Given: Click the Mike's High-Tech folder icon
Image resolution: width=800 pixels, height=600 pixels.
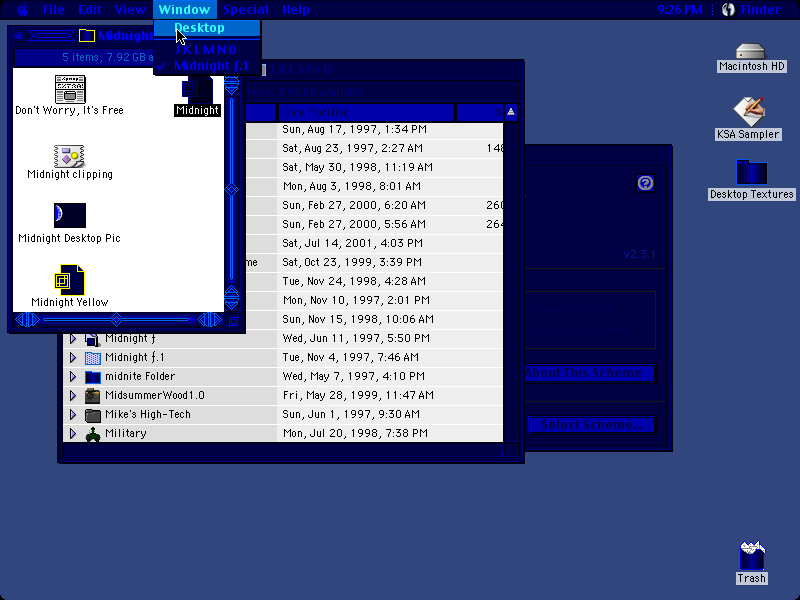Looking at the screenshot, I should pyautogui.click(x=92, y=415).
